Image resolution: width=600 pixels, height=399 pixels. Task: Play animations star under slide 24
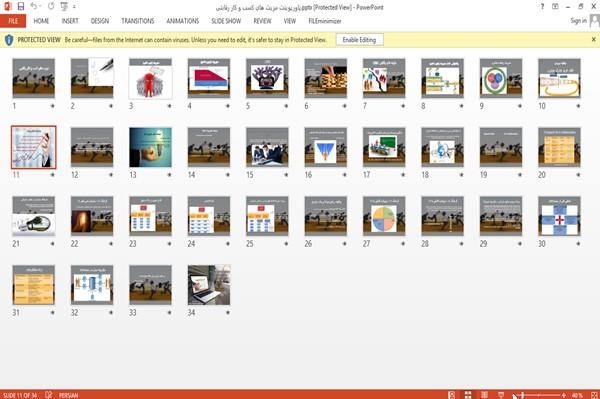(x=228, y=244)
